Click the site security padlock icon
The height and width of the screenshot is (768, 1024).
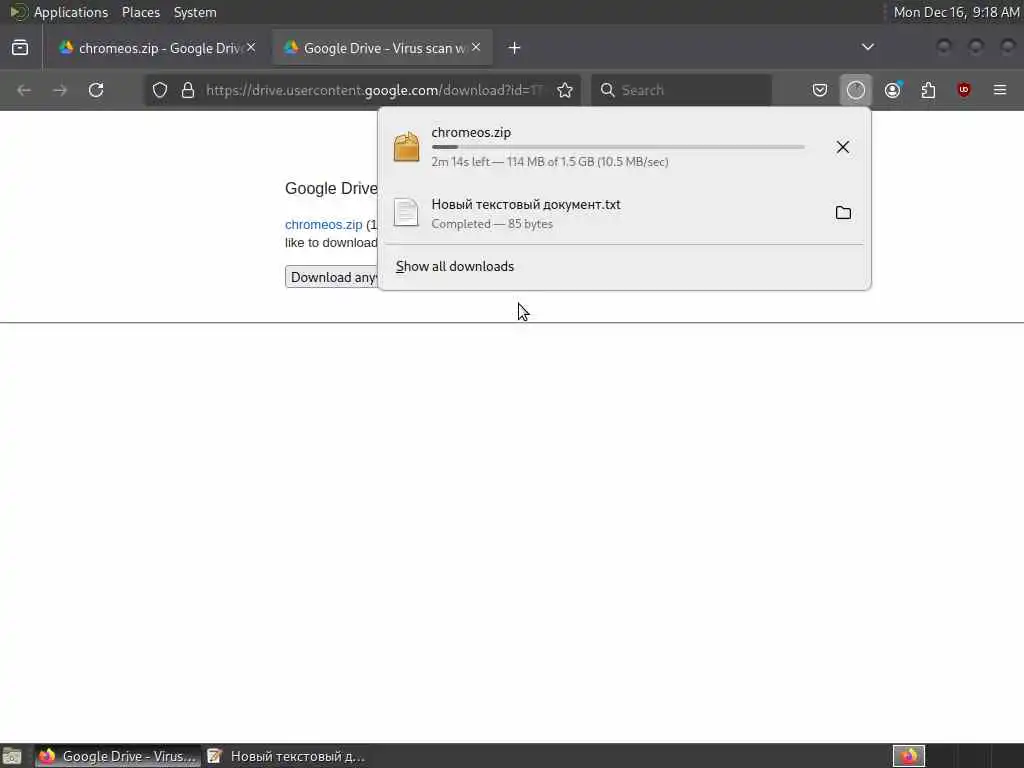tap(188, 90)
